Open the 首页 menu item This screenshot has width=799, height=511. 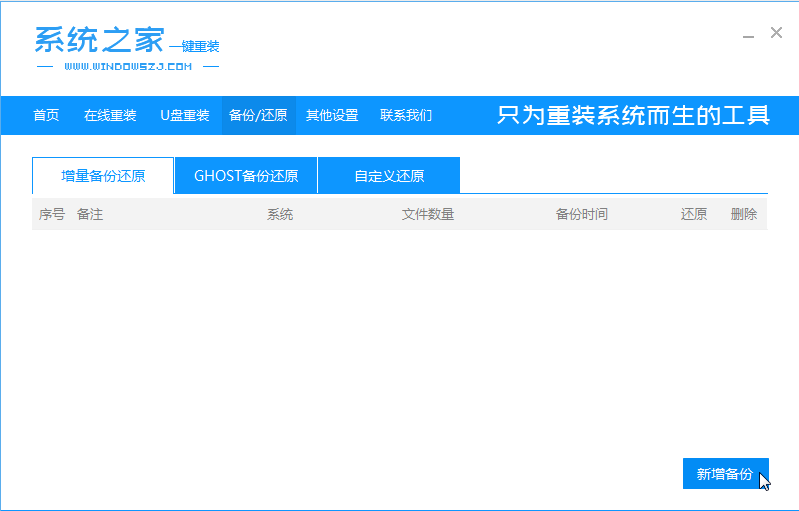pyautogui.click(x=46, y=115)
